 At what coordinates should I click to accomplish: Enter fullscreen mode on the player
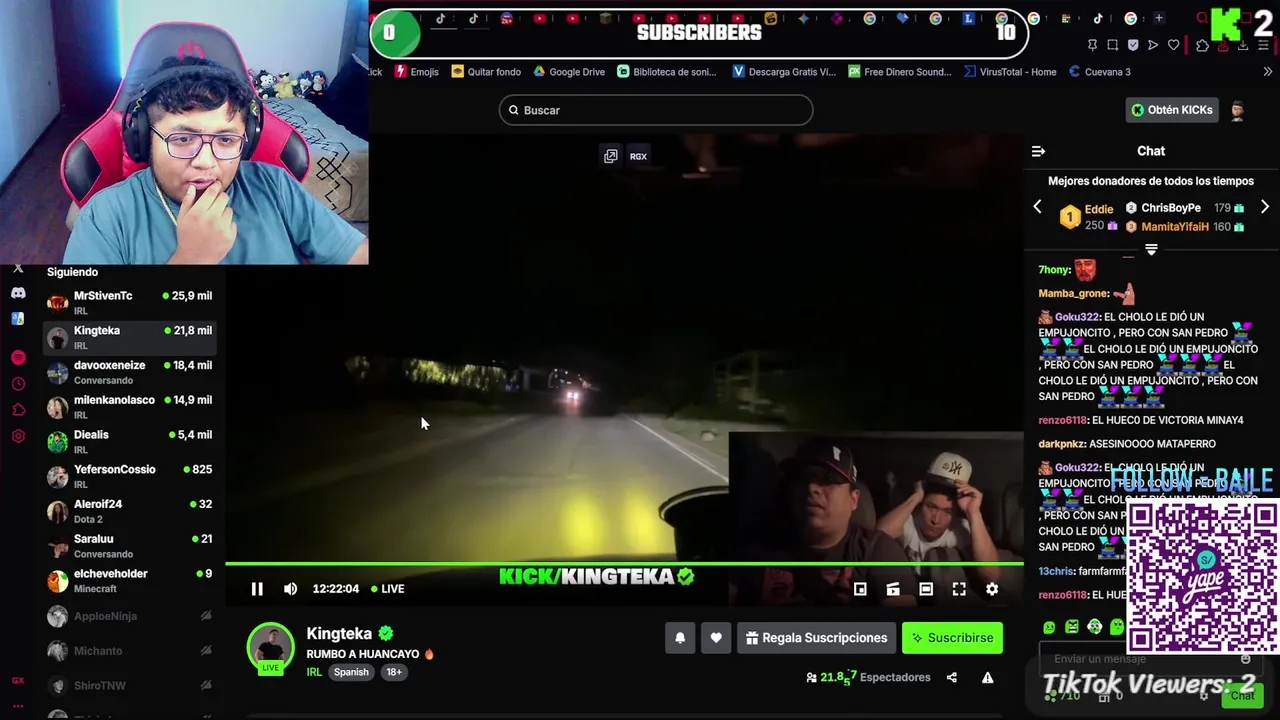[959, 589]
